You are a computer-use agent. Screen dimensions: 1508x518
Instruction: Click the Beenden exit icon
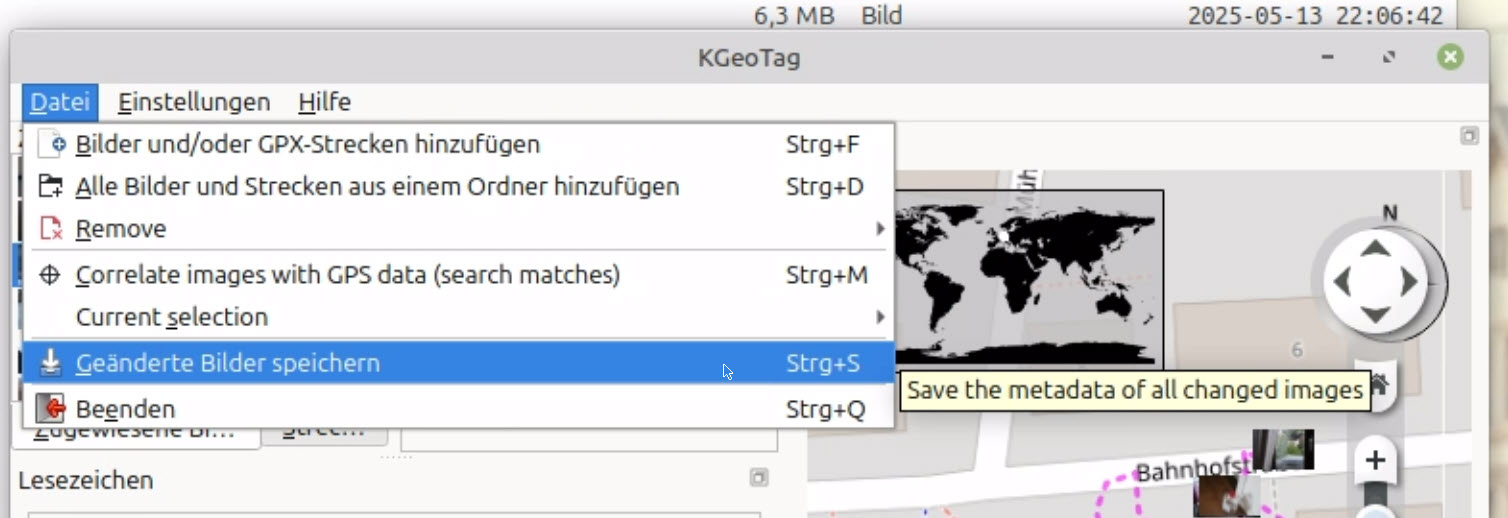(x=50, y=409)
